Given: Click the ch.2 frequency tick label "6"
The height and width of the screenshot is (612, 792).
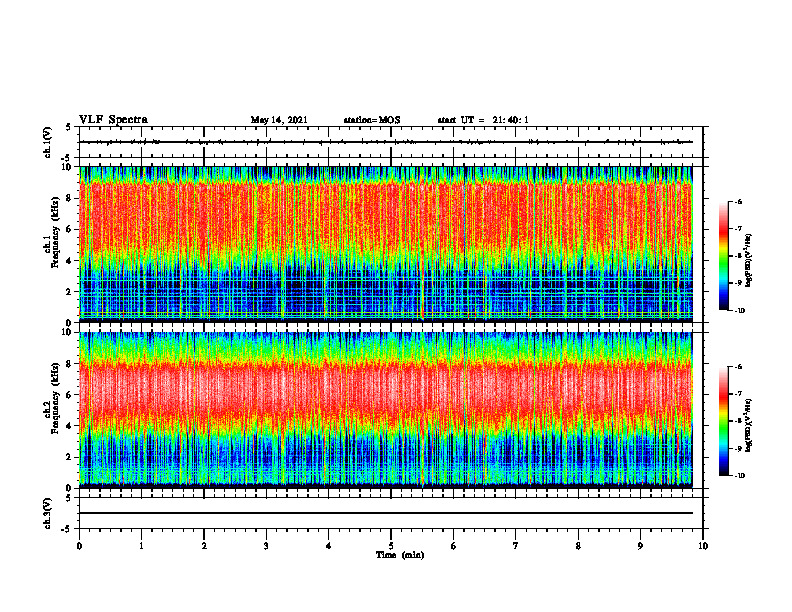Looking at the screenshot, I should (x=69, y=395).
